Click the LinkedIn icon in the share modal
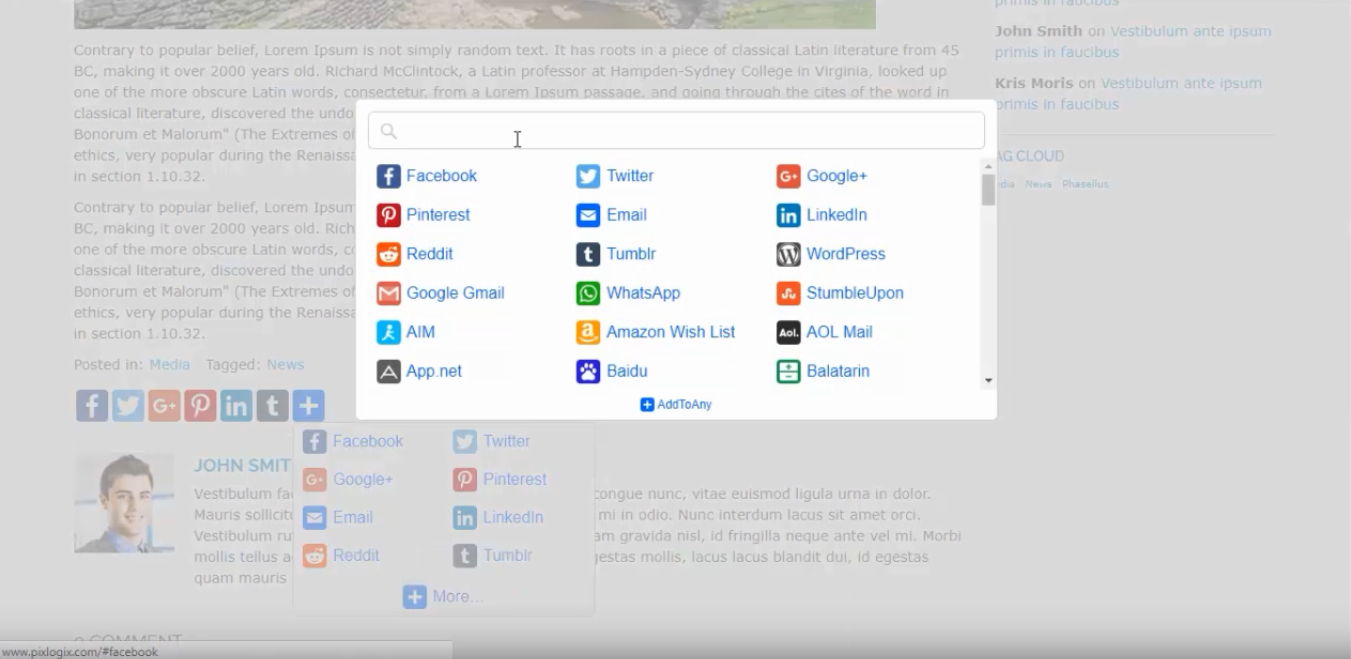This screenshot has height=659, width=1351. (x=788, y=215)
